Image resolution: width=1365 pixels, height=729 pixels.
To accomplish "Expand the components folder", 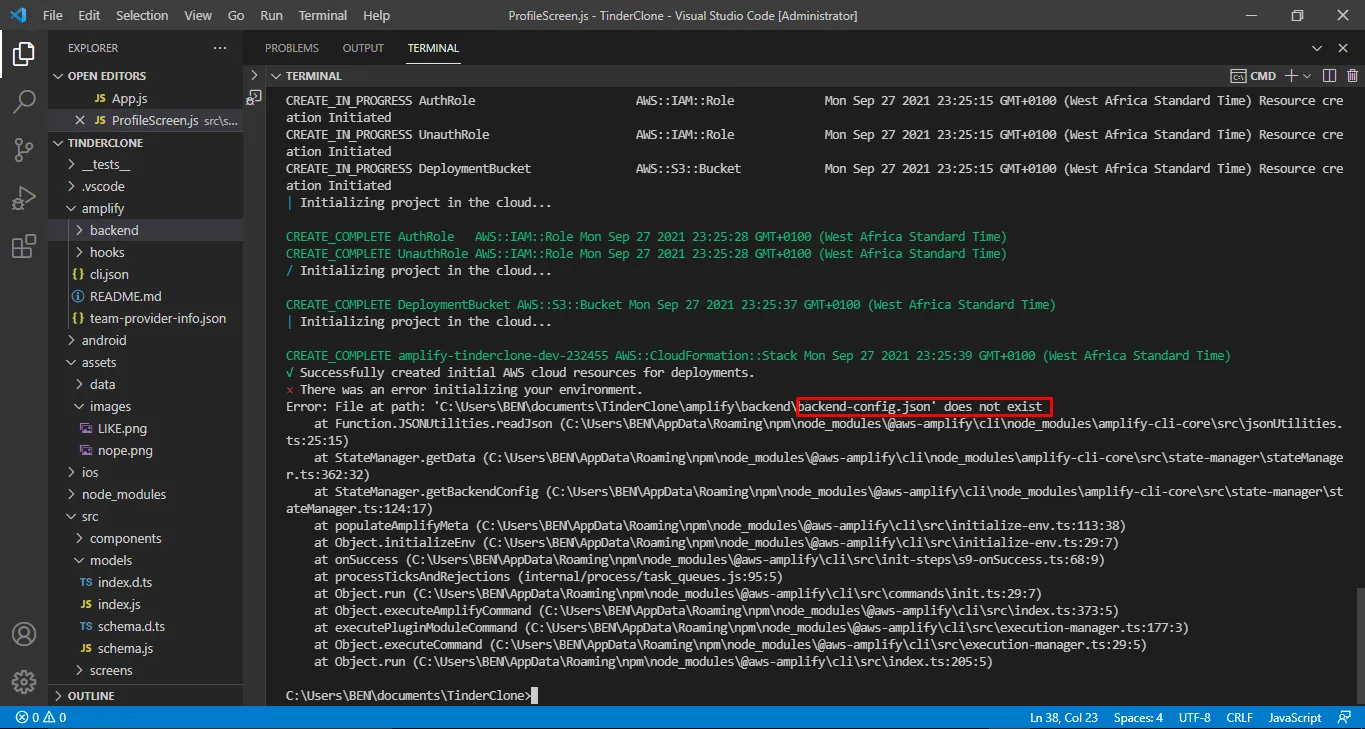I will (x=146, y=538).
